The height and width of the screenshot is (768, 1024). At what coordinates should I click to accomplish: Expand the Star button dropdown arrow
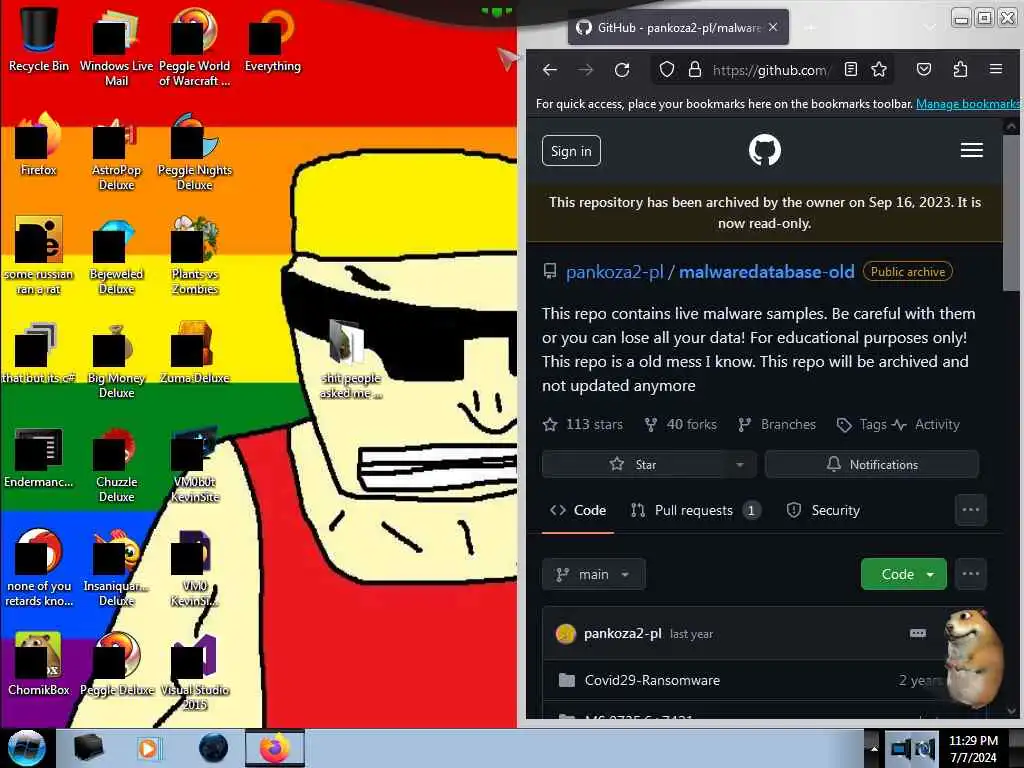point(740,464)
